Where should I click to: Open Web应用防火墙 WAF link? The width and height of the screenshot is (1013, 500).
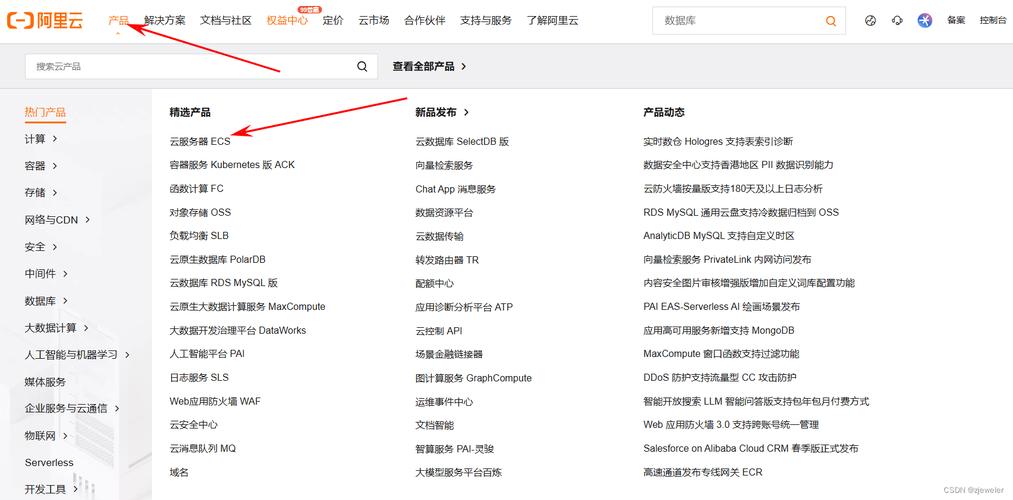[215, 401]
